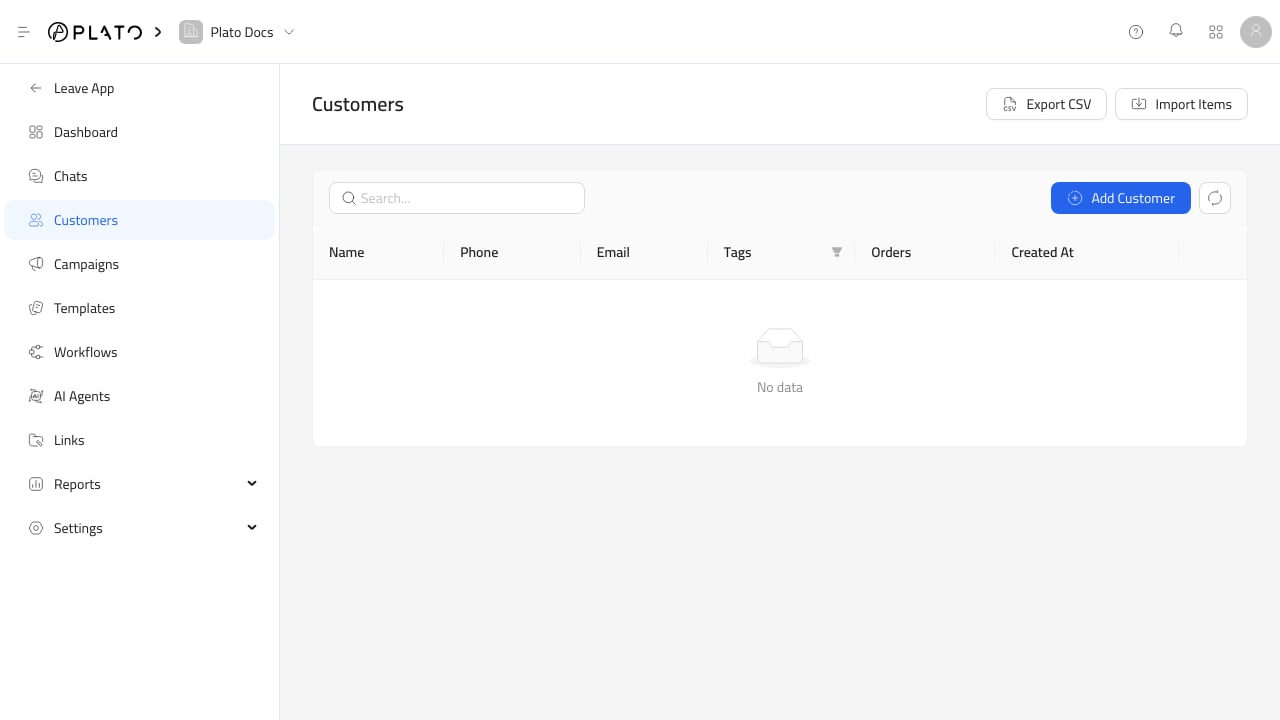
Task: Click the Add Customer button
Action: click(x=1121, y=198)
